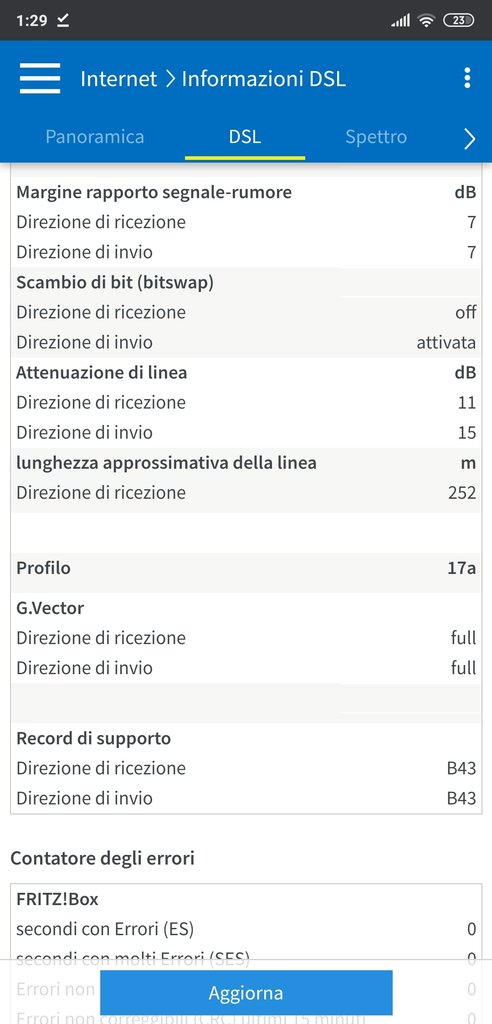
Task: Select the Profilo 17a row
Action: [x=246, y=568]
